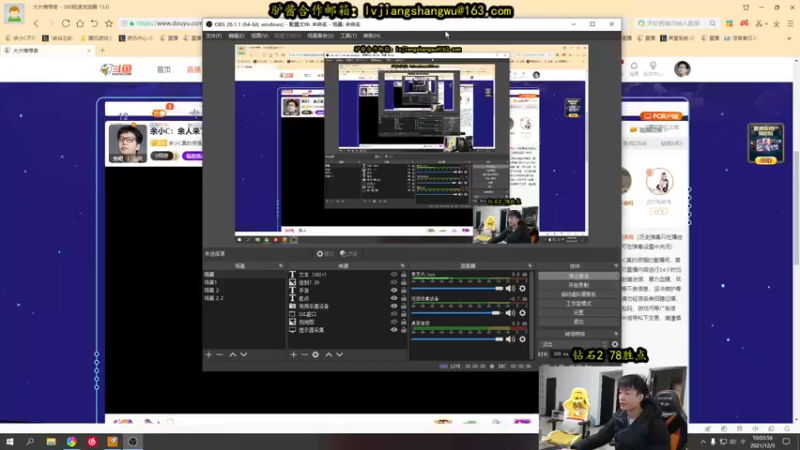Click the browser search input field
The height and width of the screenshot is (450, 800).
676,23
